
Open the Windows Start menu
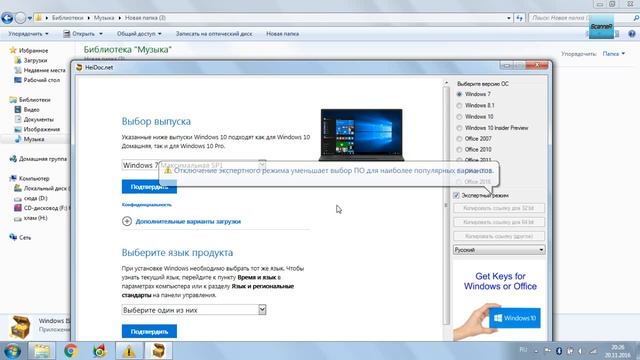coord(12,351)
